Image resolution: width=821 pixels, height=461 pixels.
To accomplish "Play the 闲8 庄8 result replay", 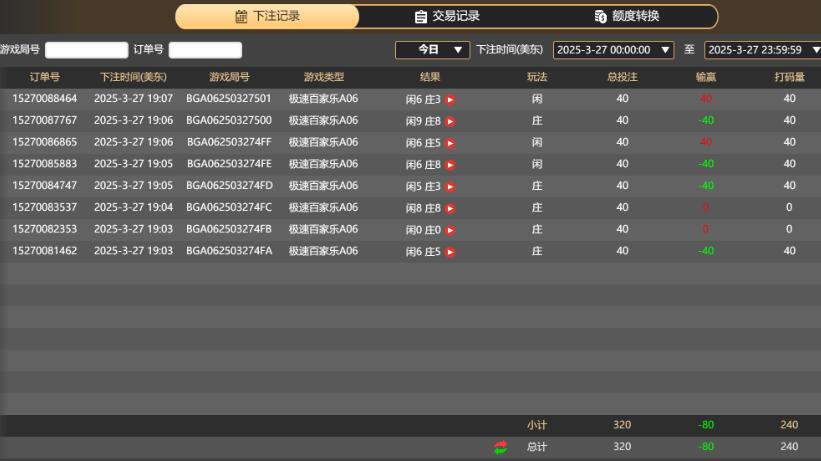I will (x=450, y=208).
